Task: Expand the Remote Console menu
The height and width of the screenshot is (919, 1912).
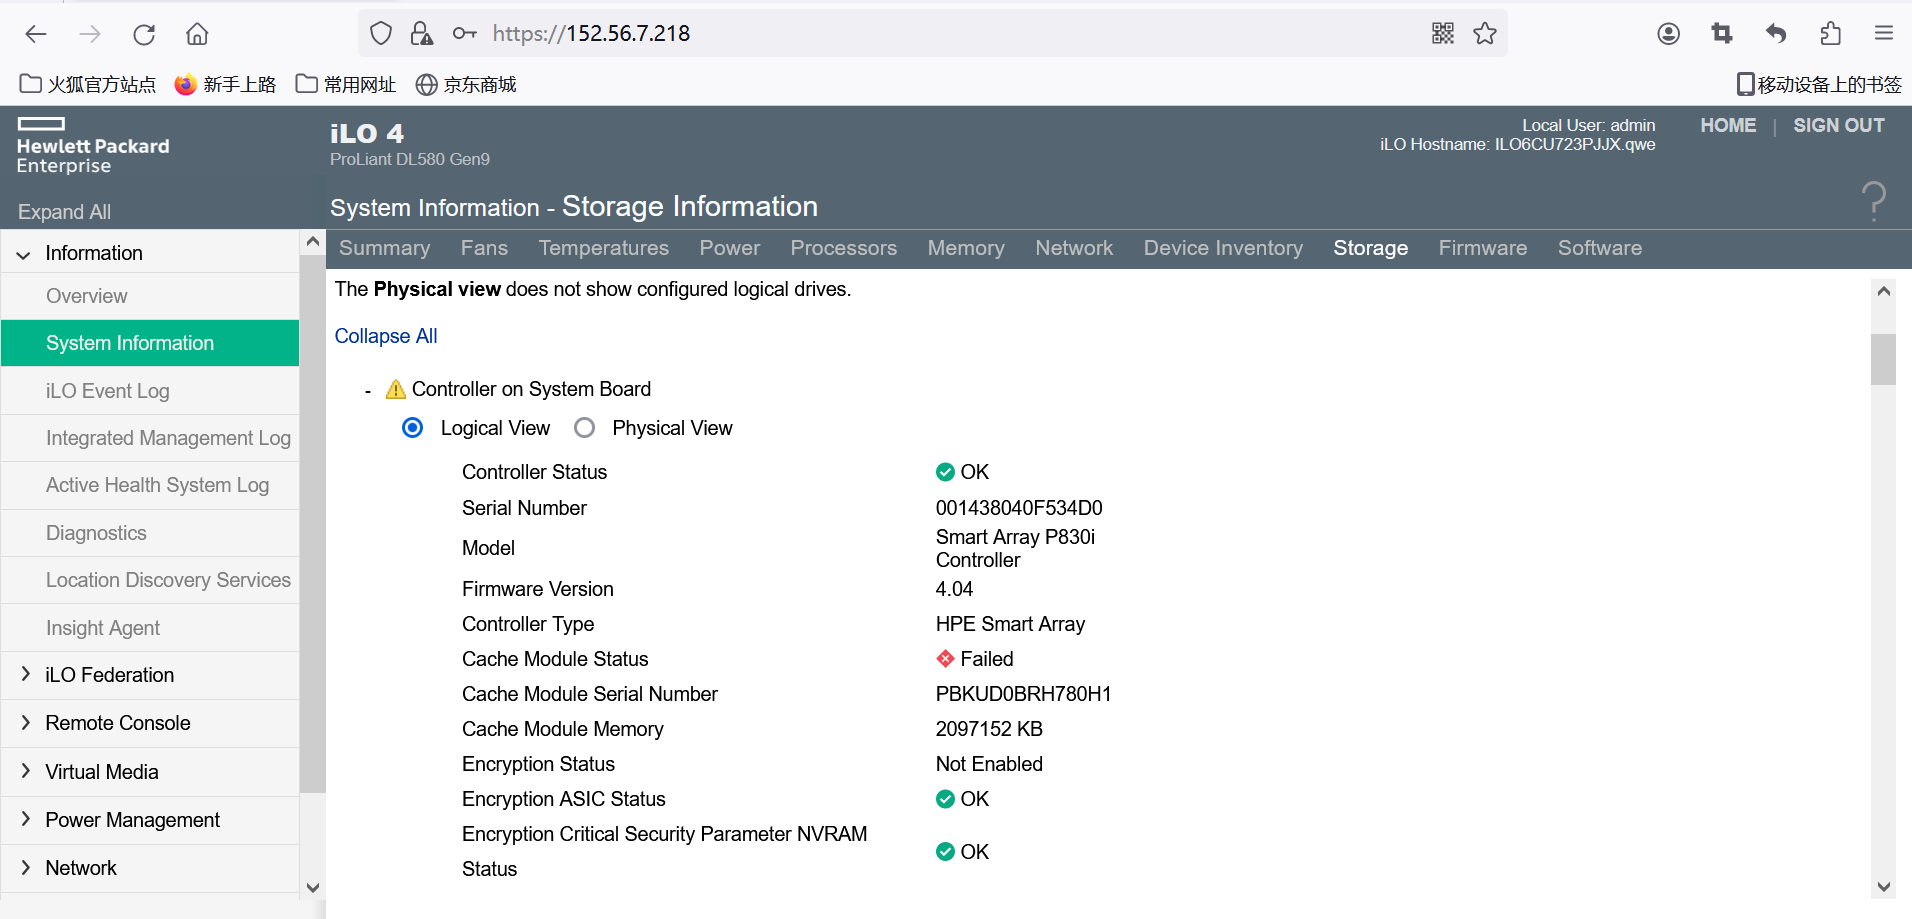Action: pyautogui.click(x=26, y=723)
